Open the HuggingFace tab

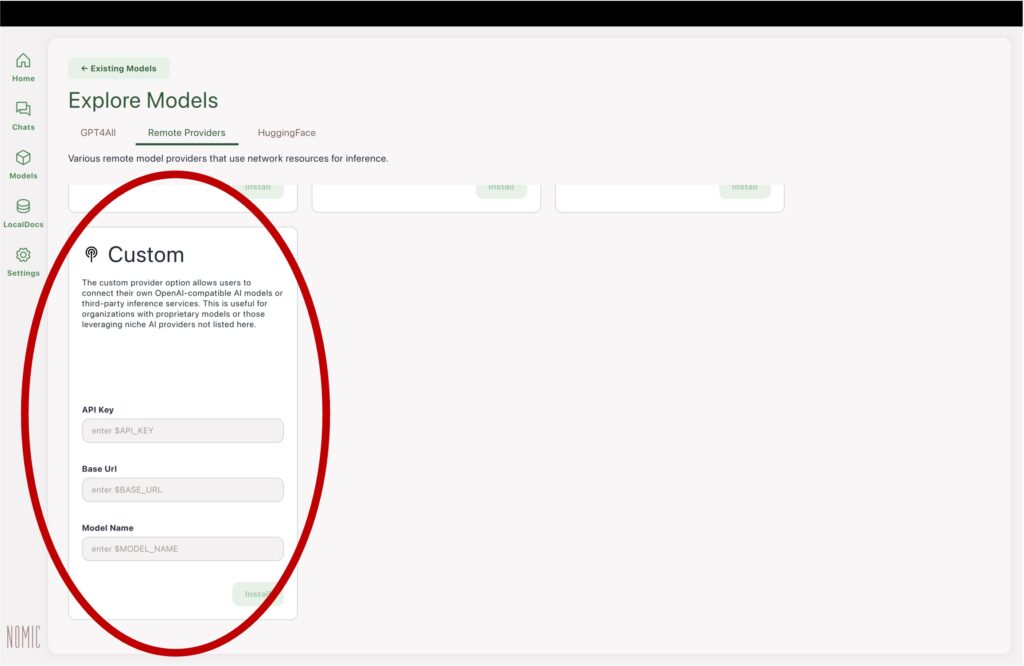tap(286, 133)
